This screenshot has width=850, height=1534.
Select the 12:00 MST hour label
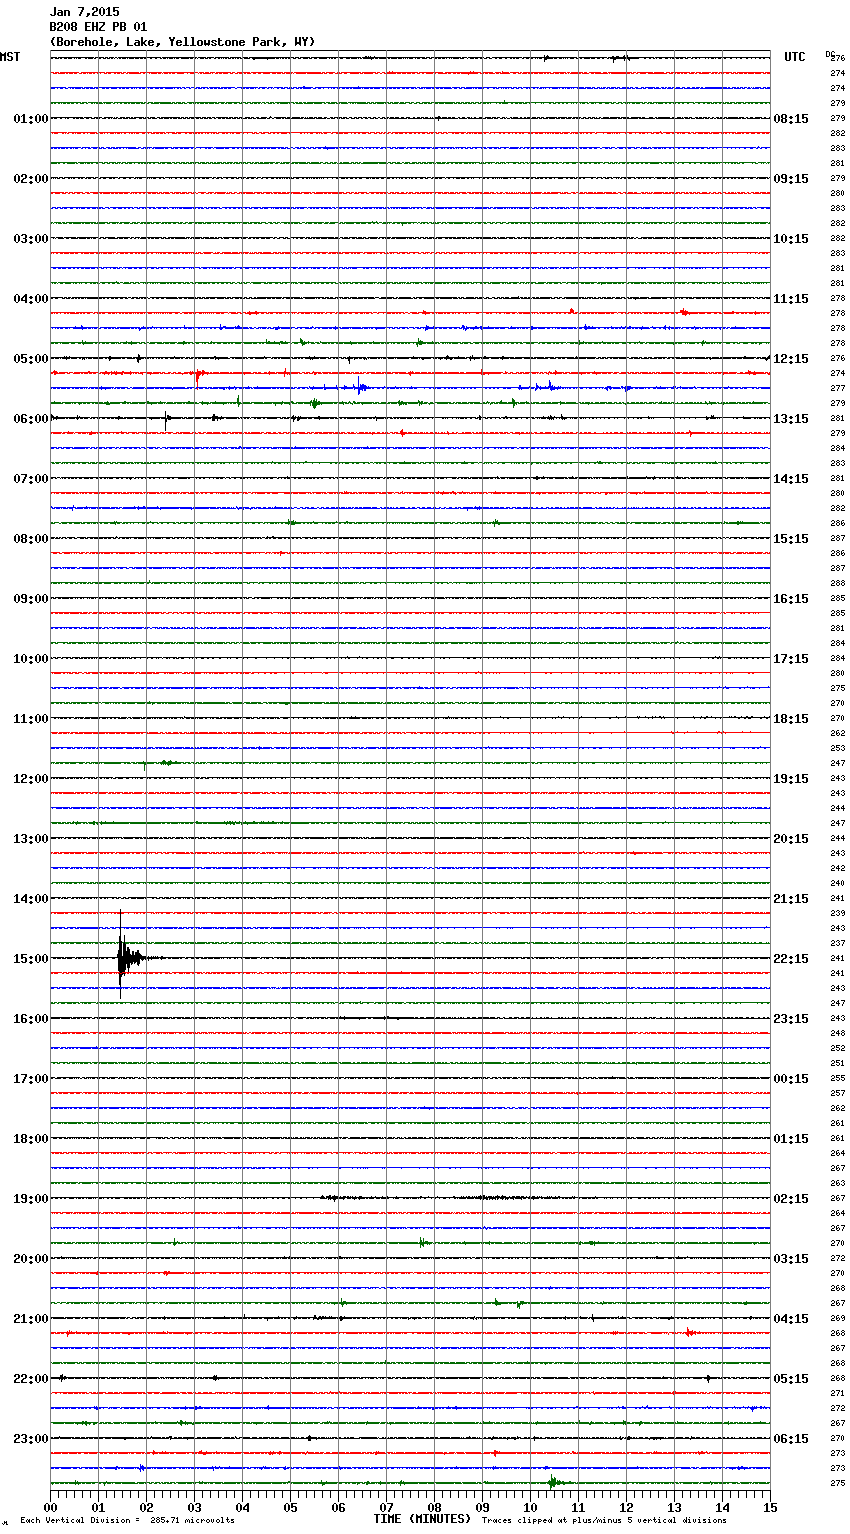(x=31, y=779)
